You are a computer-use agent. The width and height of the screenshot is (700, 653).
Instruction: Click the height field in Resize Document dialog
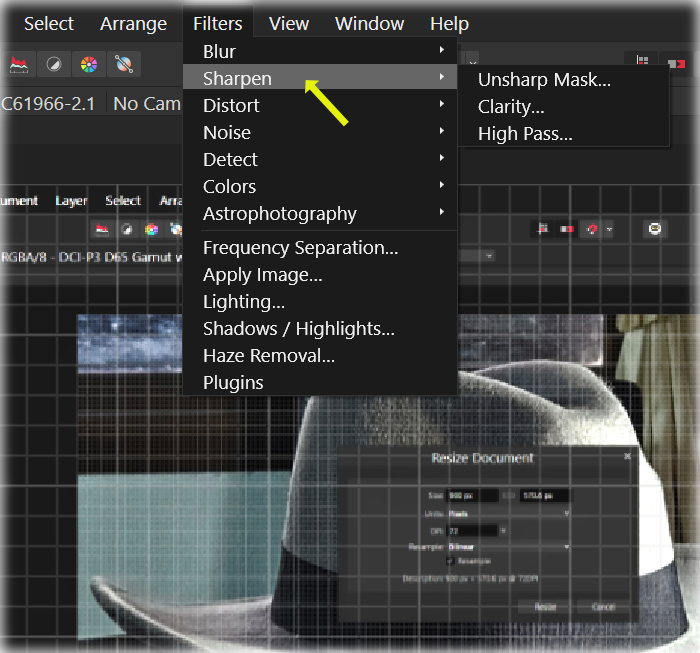point(545,495)
